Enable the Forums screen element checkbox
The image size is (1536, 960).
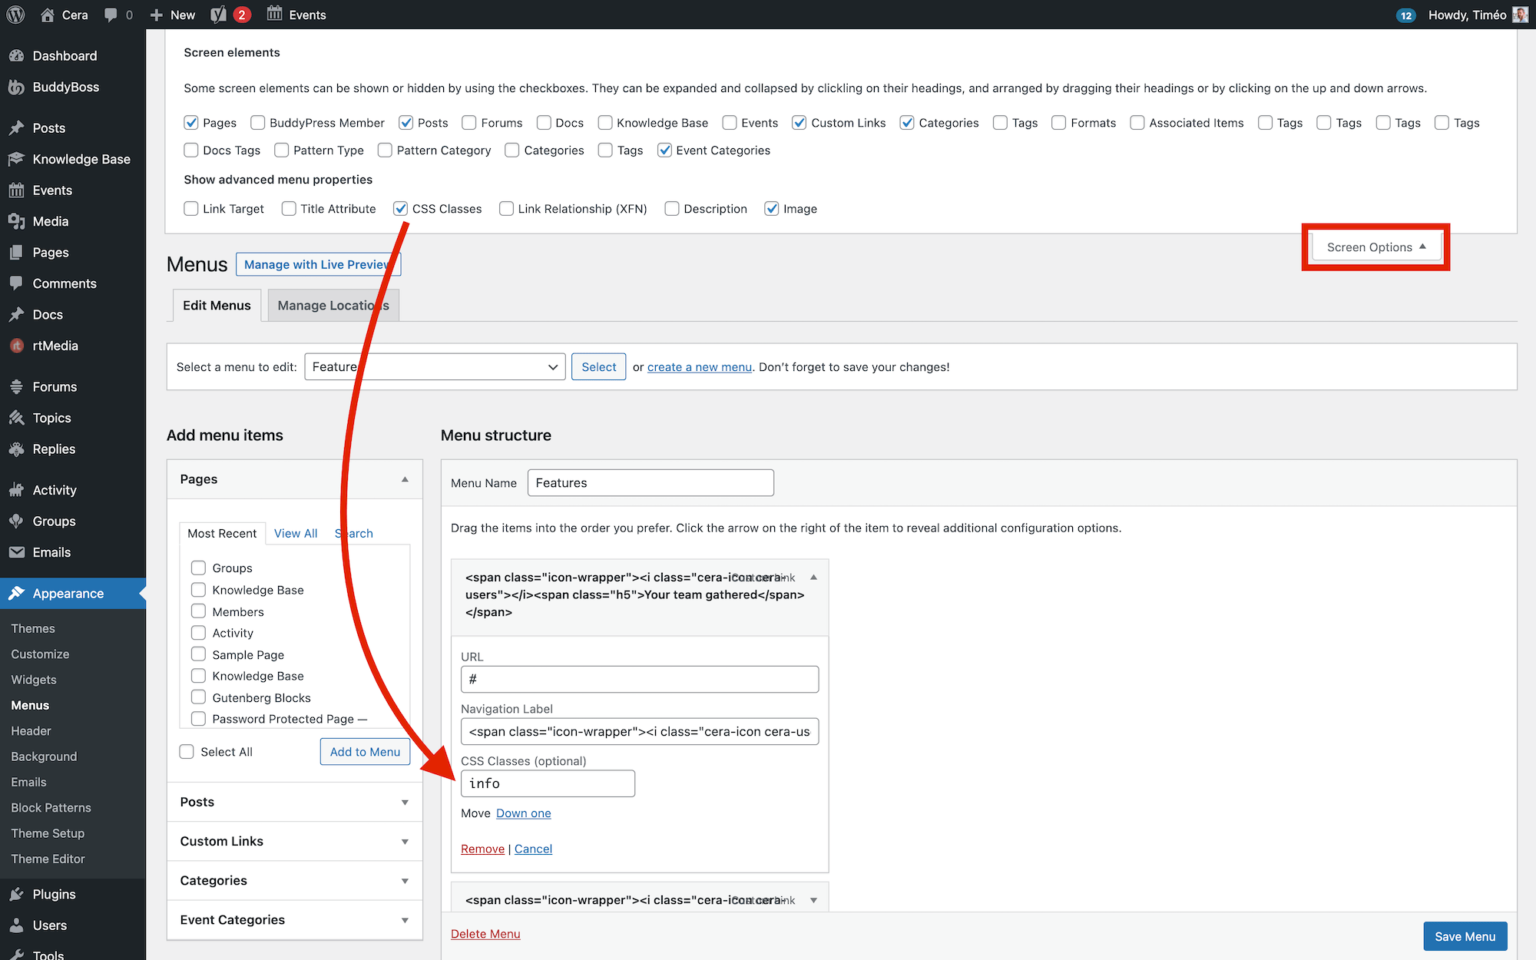tap(469, 122)
